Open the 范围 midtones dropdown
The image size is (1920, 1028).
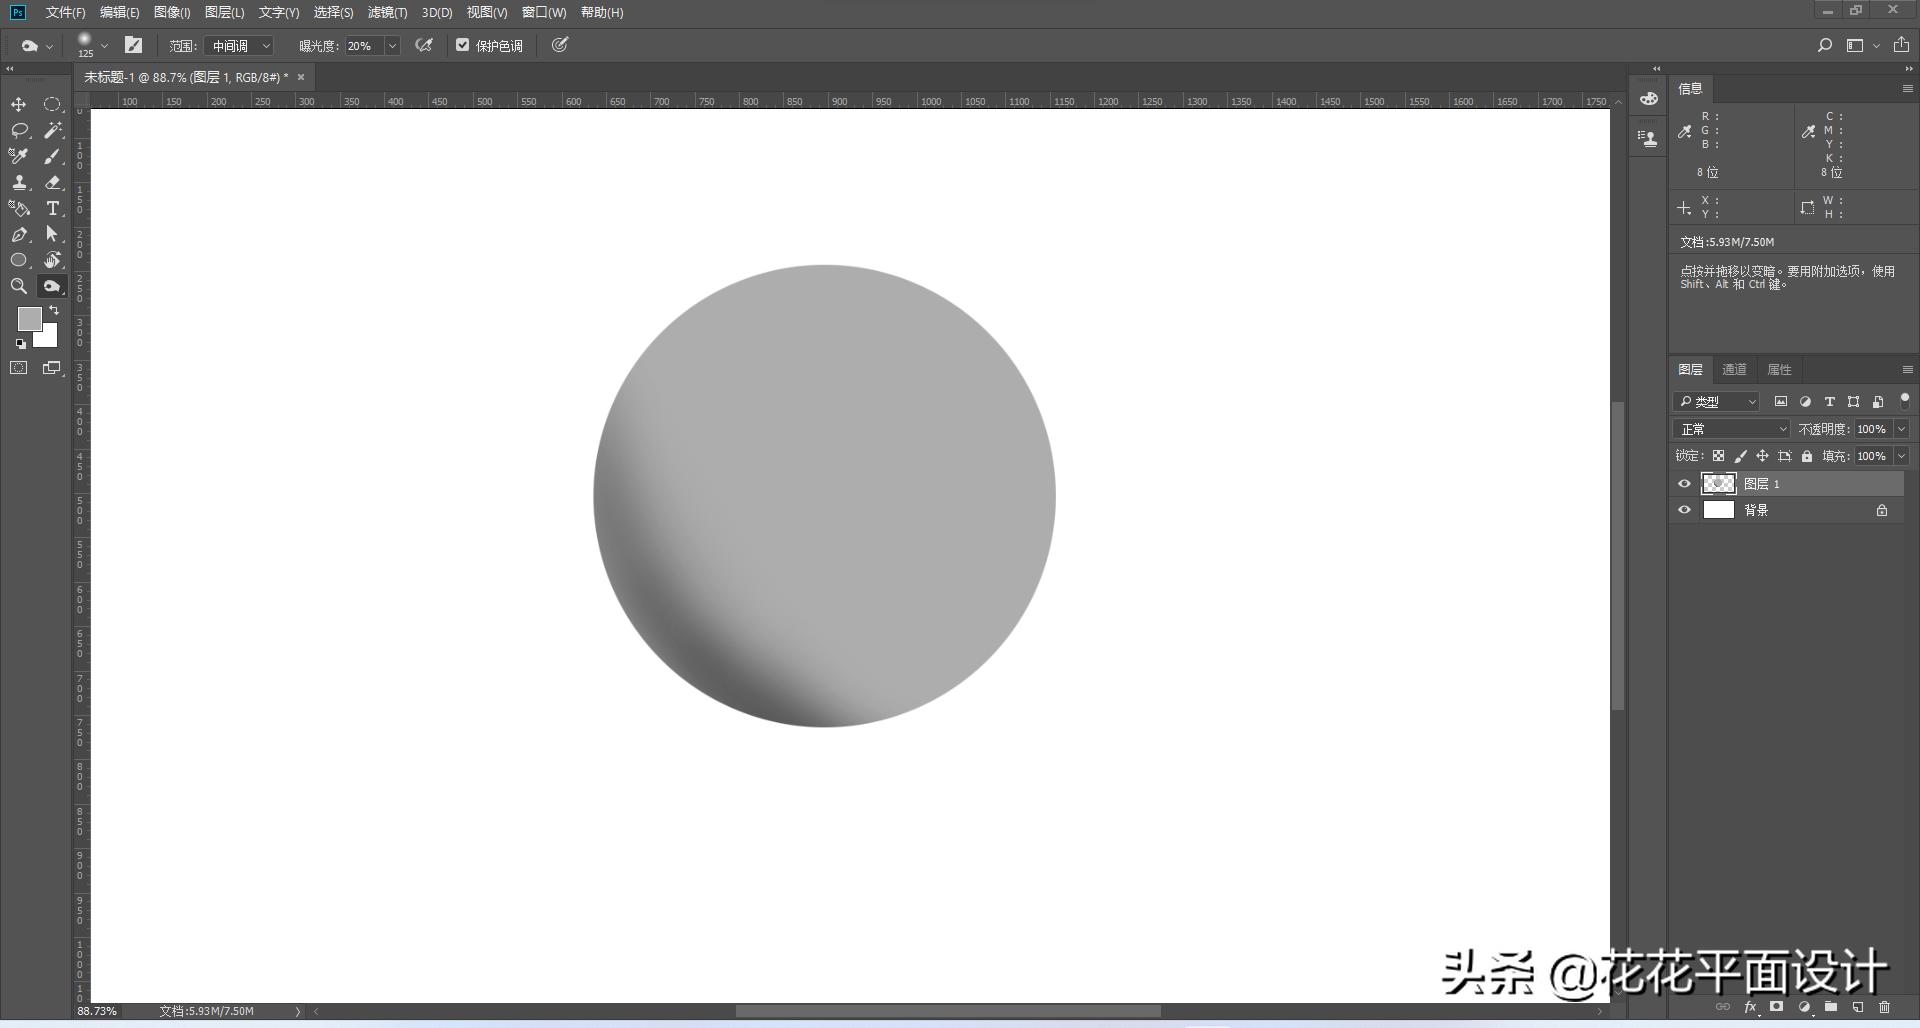[x=240, y=46]
